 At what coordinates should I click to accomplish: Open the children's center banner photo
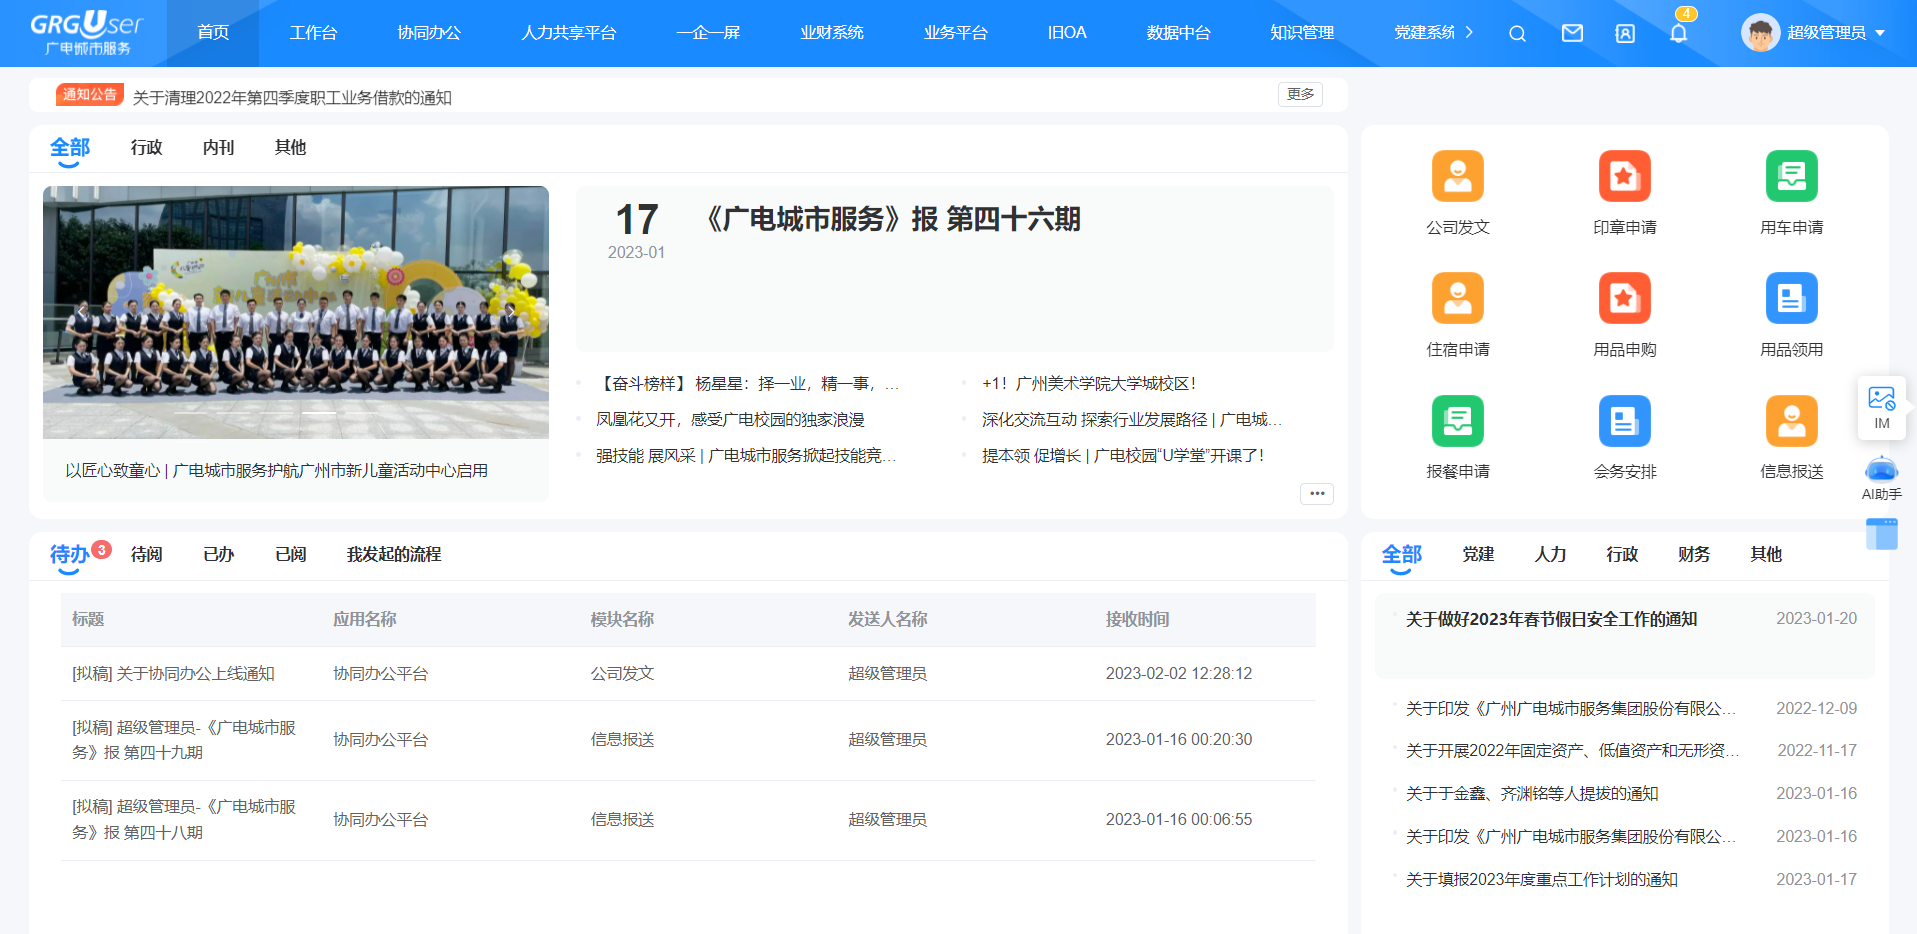click(296, 312)
